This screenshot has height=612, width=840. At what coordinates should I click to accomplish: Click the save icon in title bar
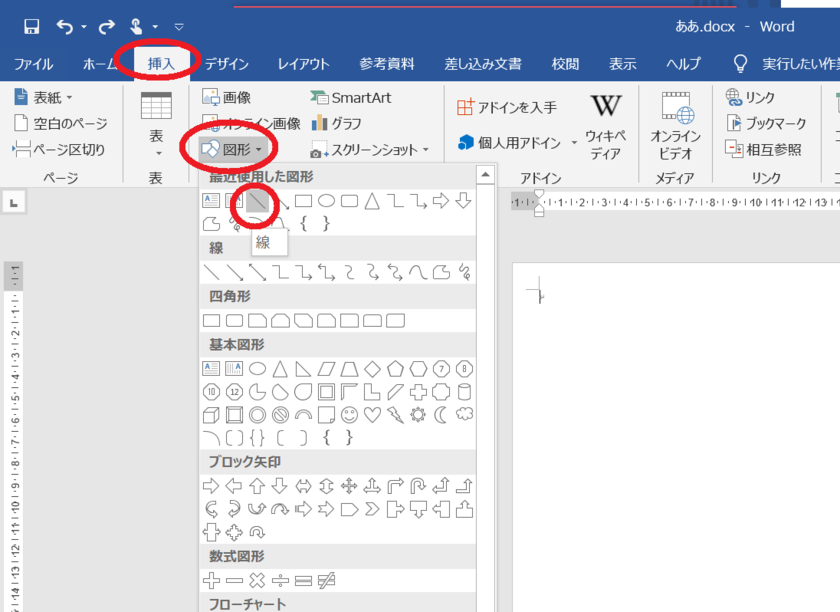[x=31, y=25]
